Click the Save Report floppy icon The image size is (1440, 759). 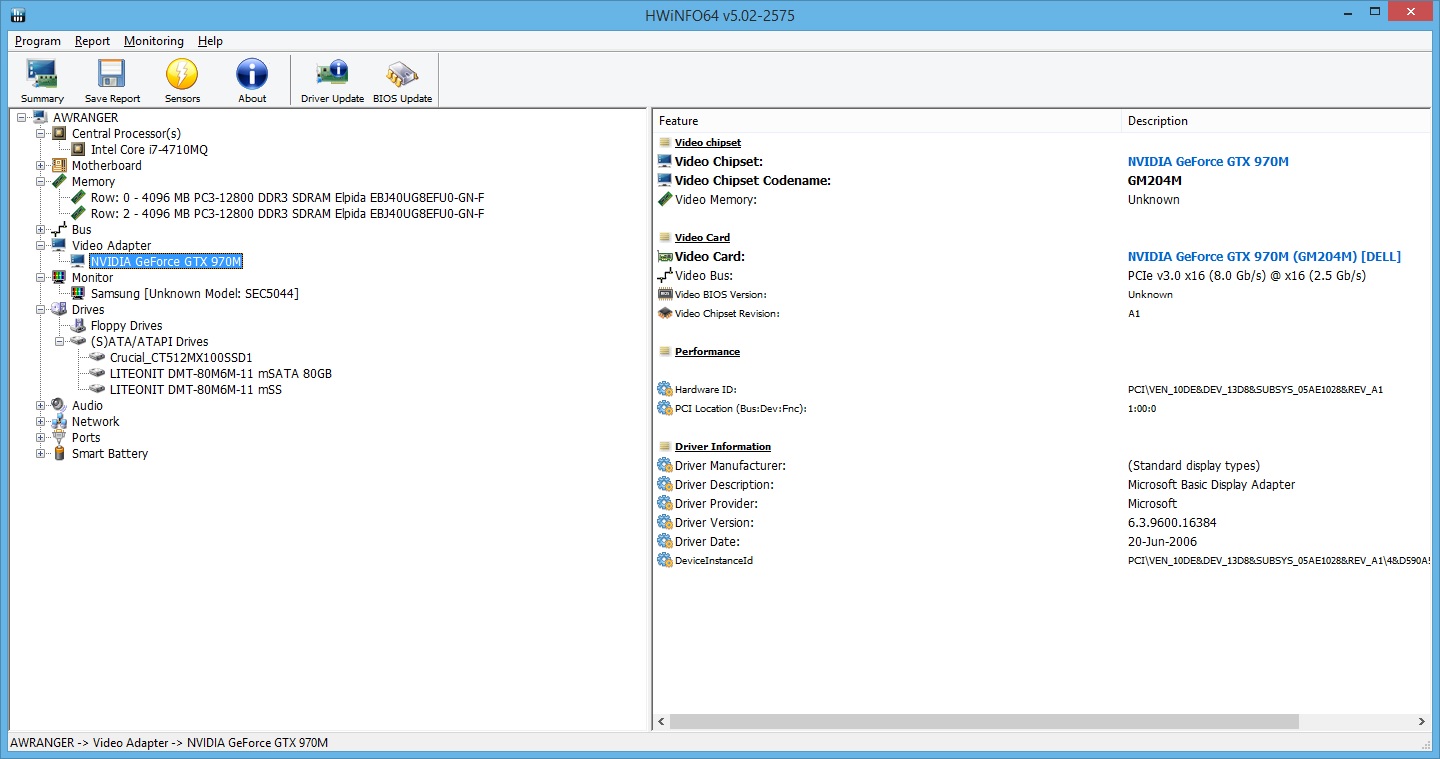coord(112,74)
